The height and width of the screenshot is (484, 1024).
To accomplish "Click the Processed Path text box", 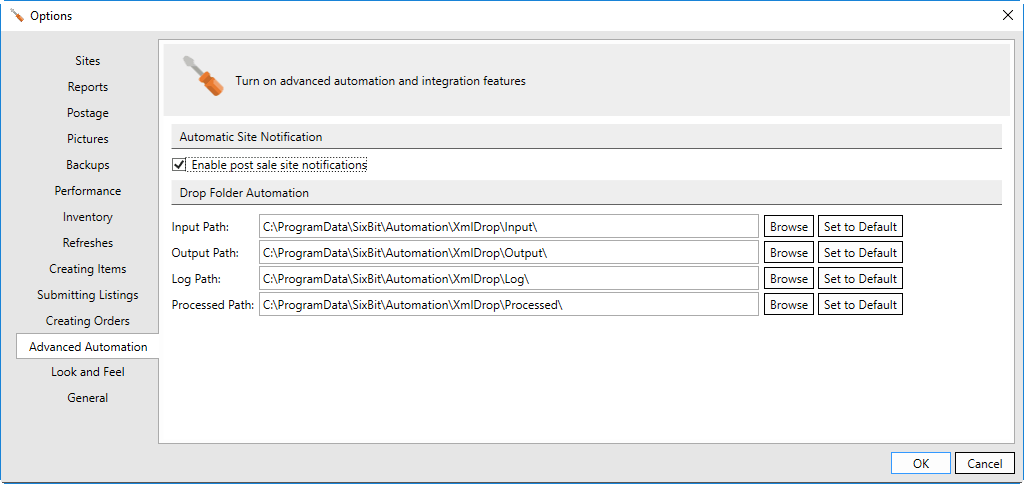I will click(509, 304).
